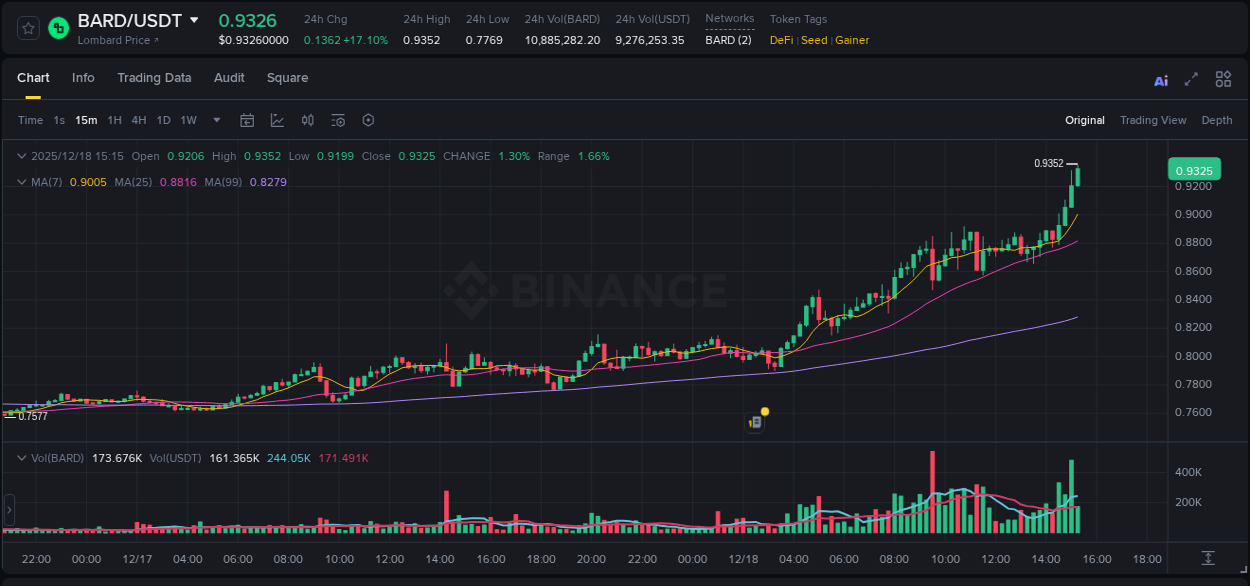
Task: Open the indicators list icon
Action: tap(338, 120)
